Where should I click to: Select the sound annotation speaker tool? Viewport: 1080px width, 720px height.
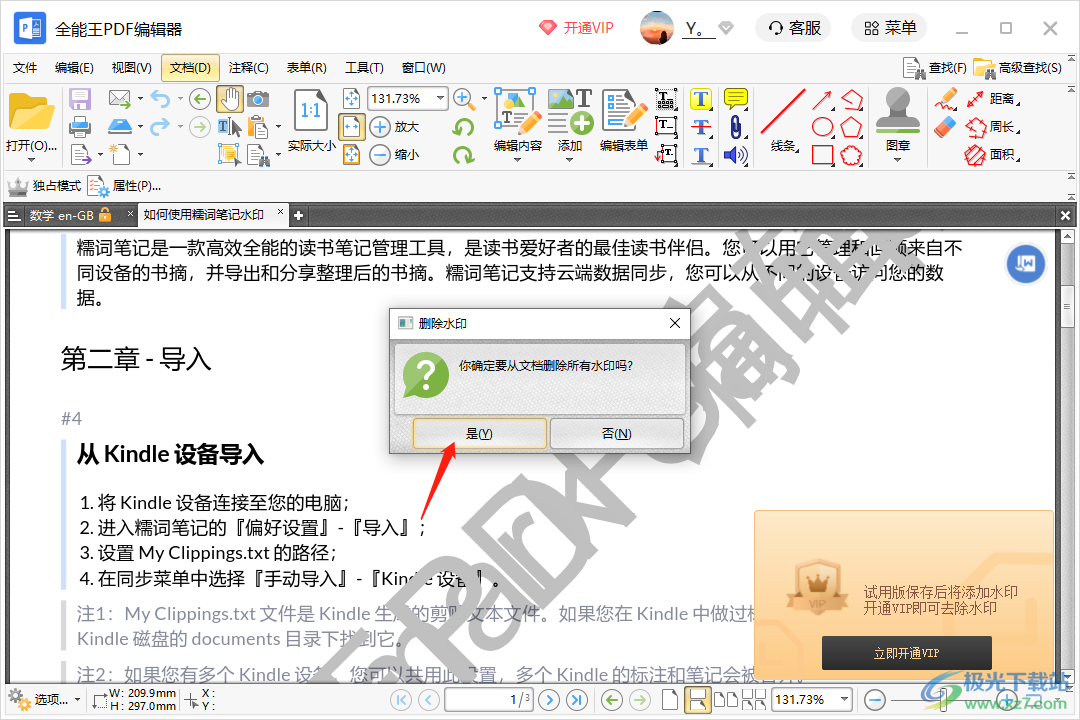[736, 155]
